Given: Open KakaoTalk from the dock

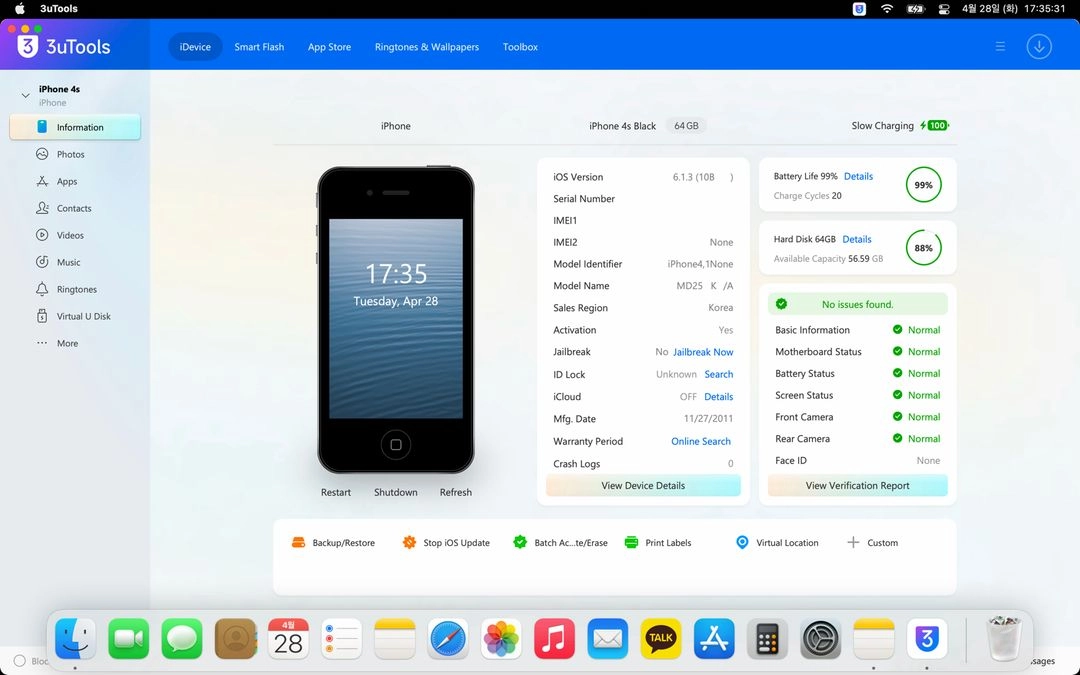Looking at the screenshot, I should click(x=661, y=638).
